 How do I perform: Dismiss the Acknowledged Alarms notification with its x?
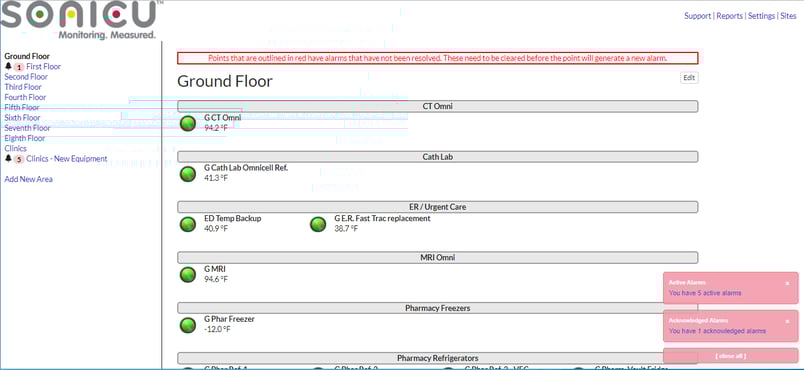(788, 321)
